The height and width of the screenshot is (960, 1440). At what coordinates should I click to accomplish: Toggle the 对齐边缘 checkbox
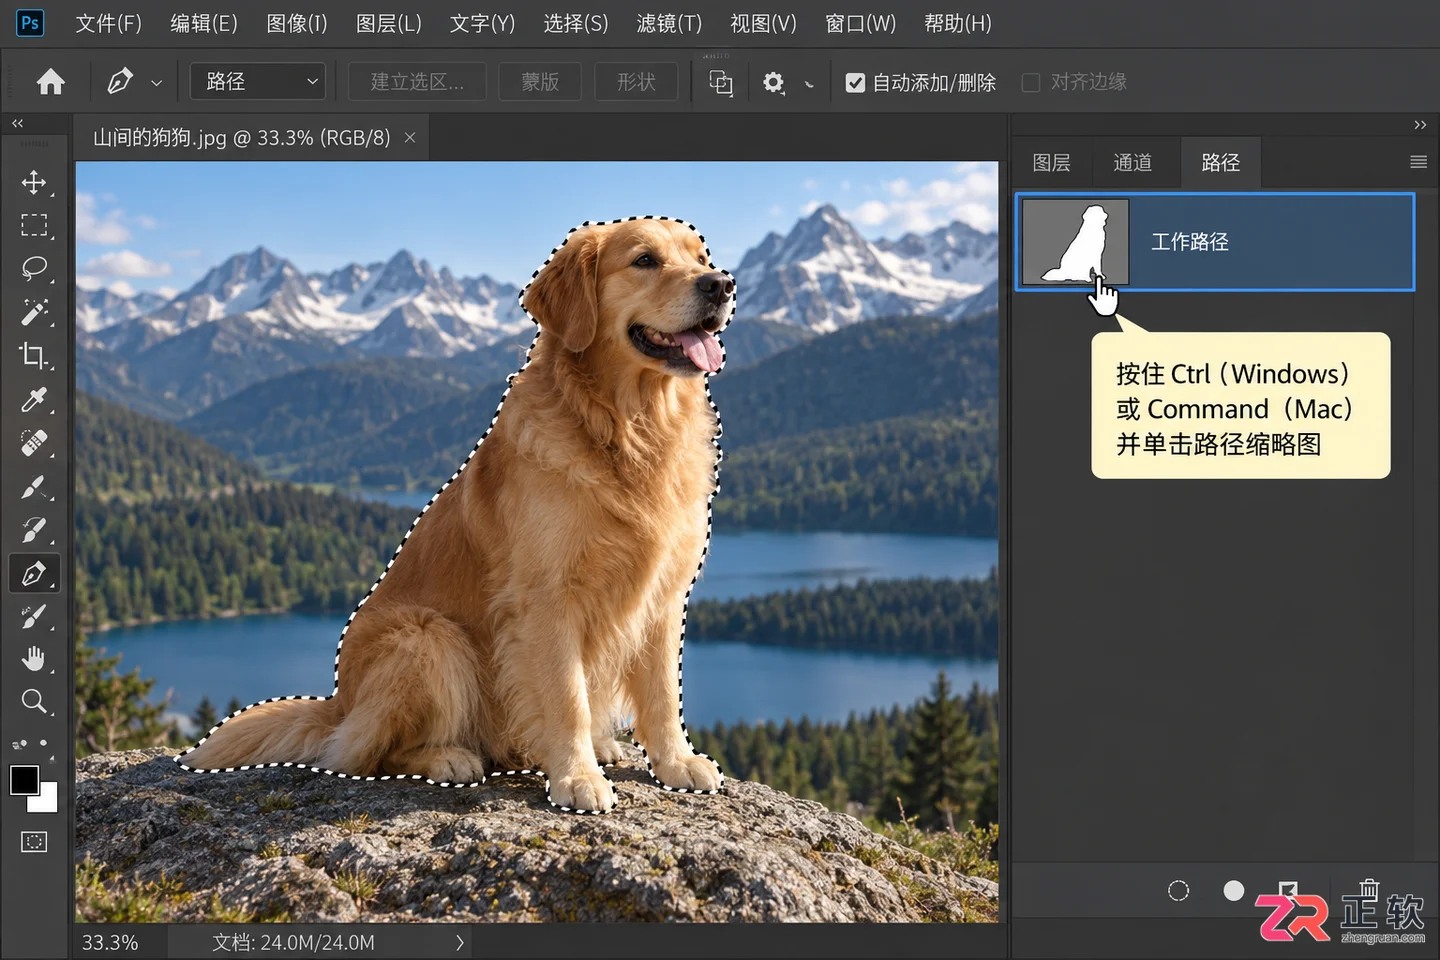click(x=1031, y=83)
